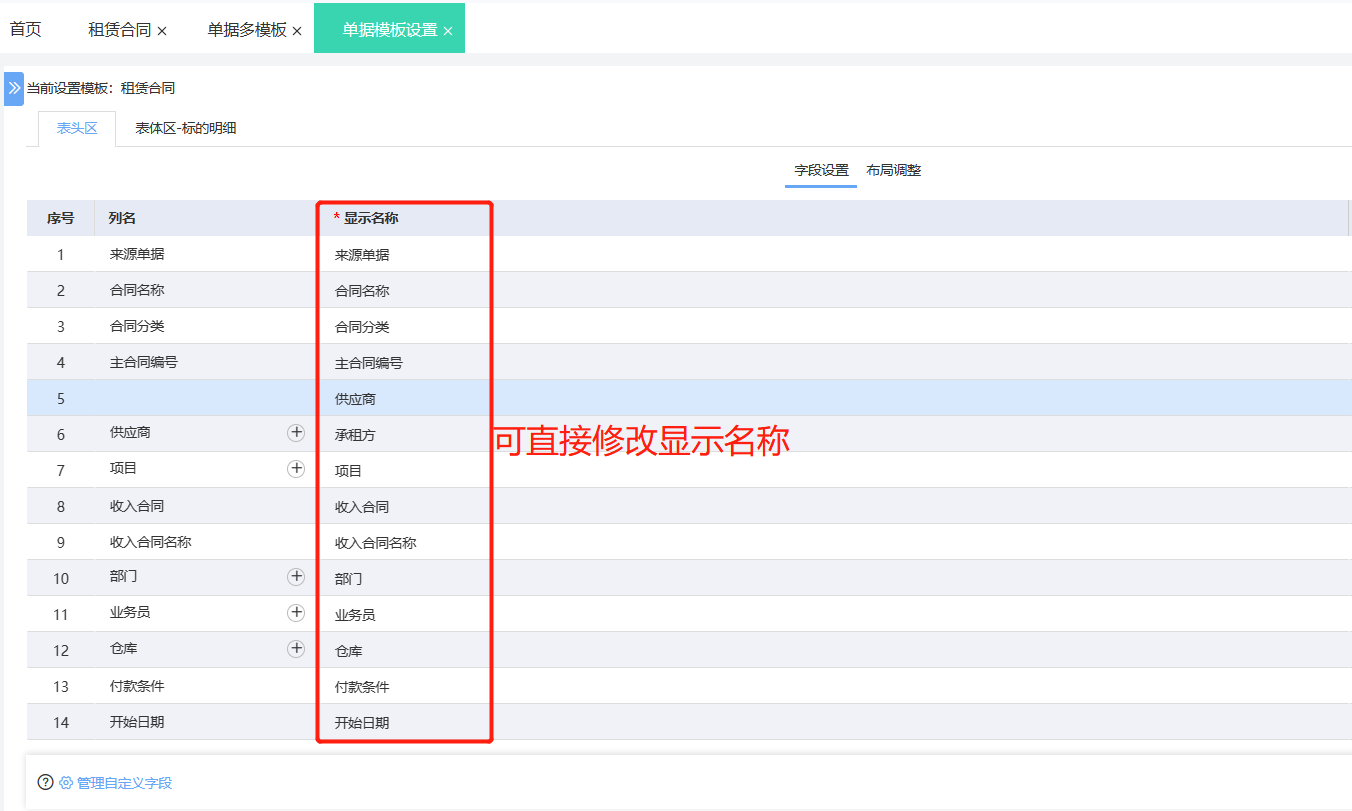Select the 表头区 tab
The height and width of the screenshot is (811, 1352).
(77, 128)
